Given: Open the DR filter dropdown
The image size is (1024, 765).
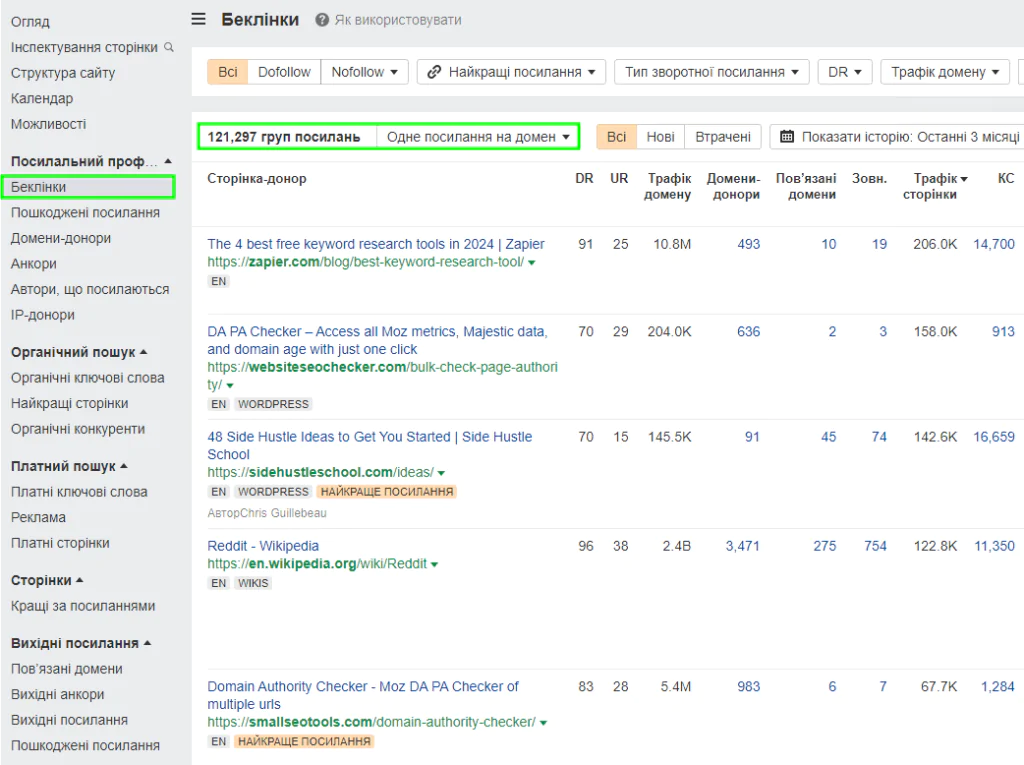Looking at the screenshot, I should click(x=845, y=72).
